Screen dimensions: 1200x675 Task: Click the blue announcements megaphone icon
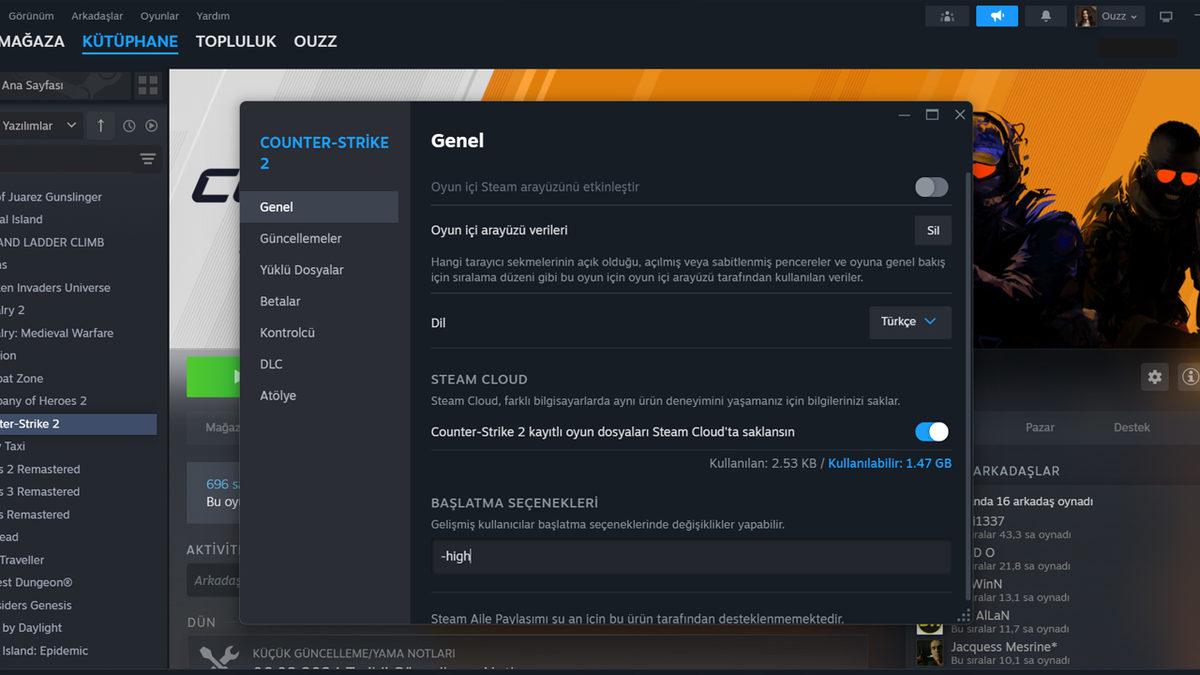tap(996, 15)
